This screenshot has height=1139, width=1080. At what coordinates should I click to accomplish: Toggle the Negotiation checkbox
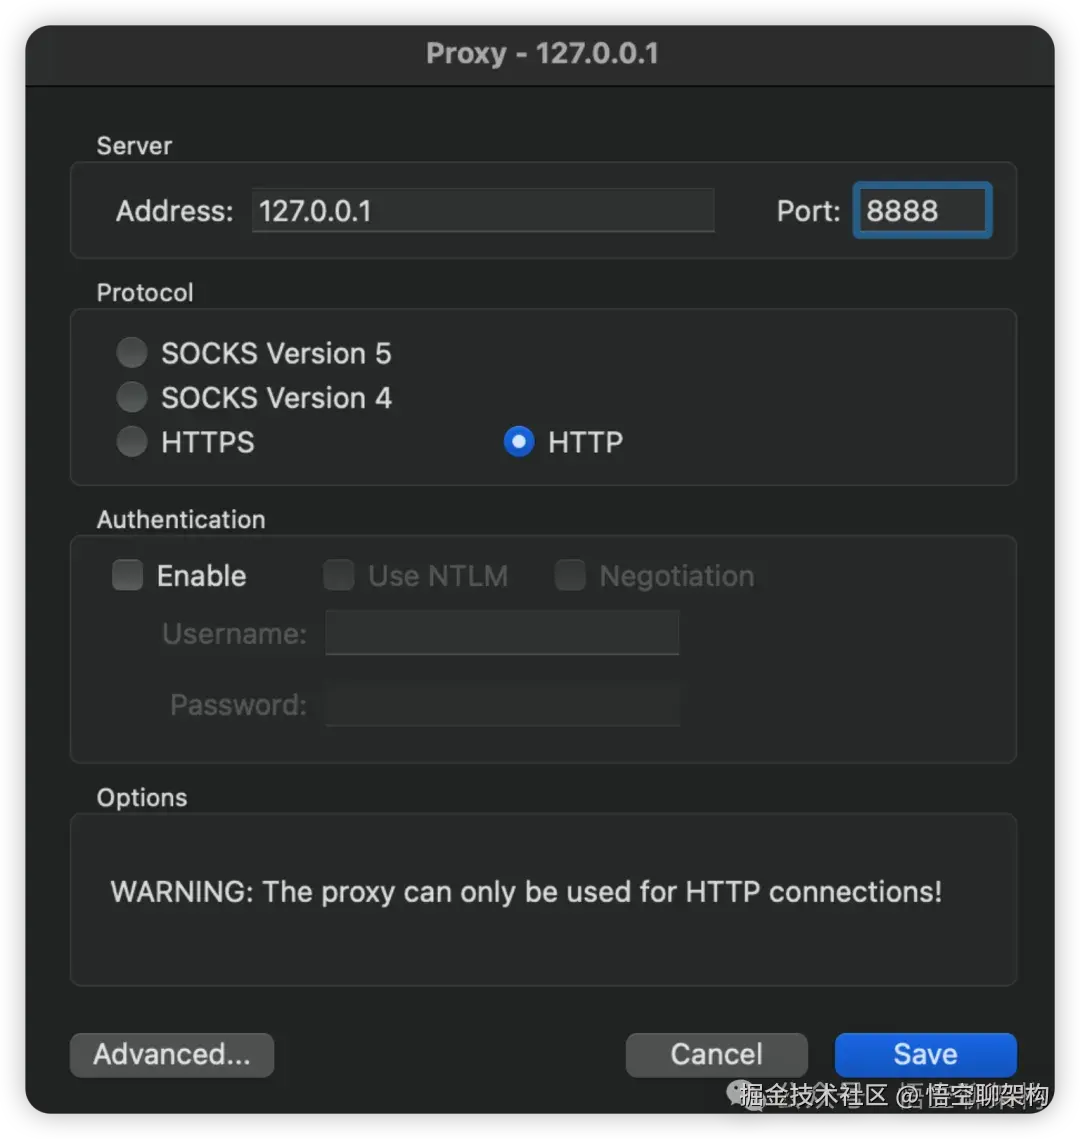tap(570, 576)
